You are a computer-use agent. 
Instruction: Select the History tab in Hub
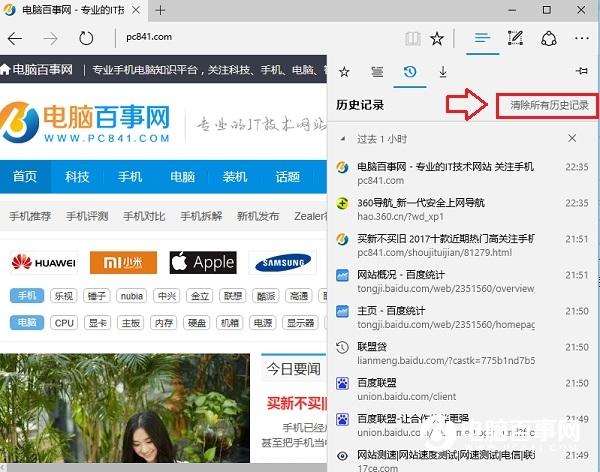(410, 72)
